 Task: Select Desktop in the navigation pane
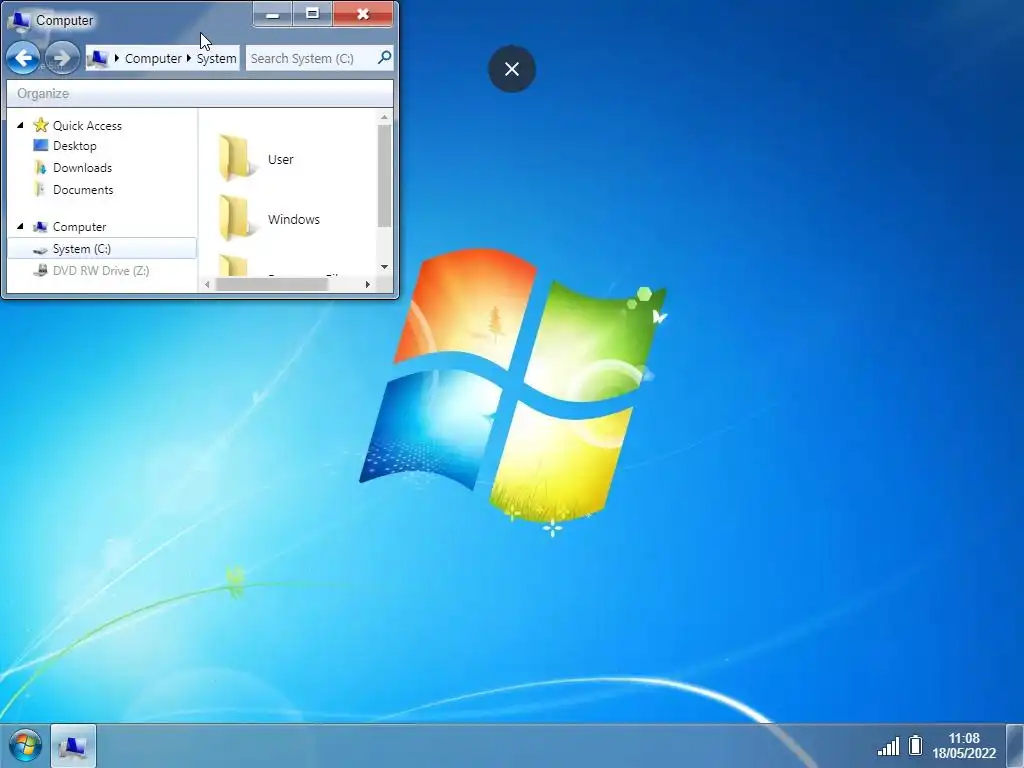[x=74, y=146]
